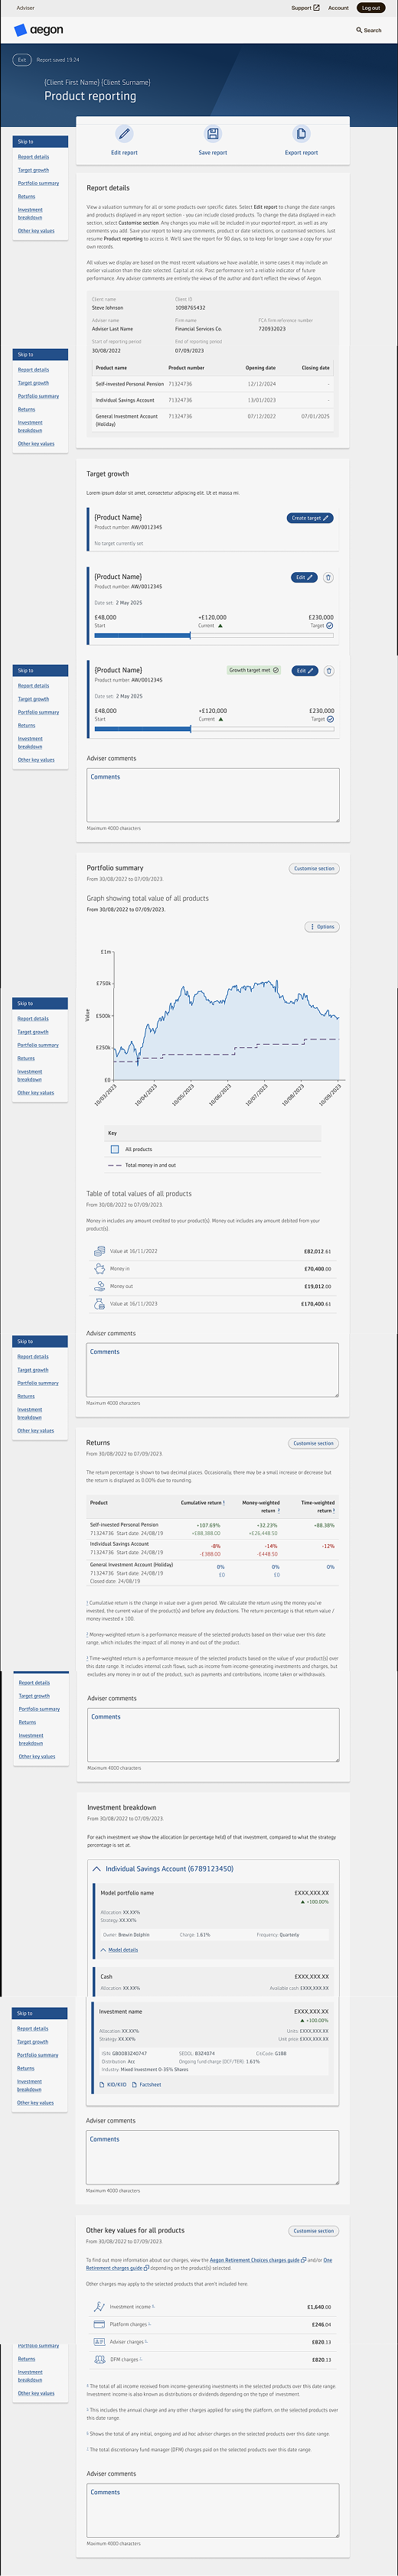Click the '£70,400.00' Money in value
398x2576 pixels.
317,1268
